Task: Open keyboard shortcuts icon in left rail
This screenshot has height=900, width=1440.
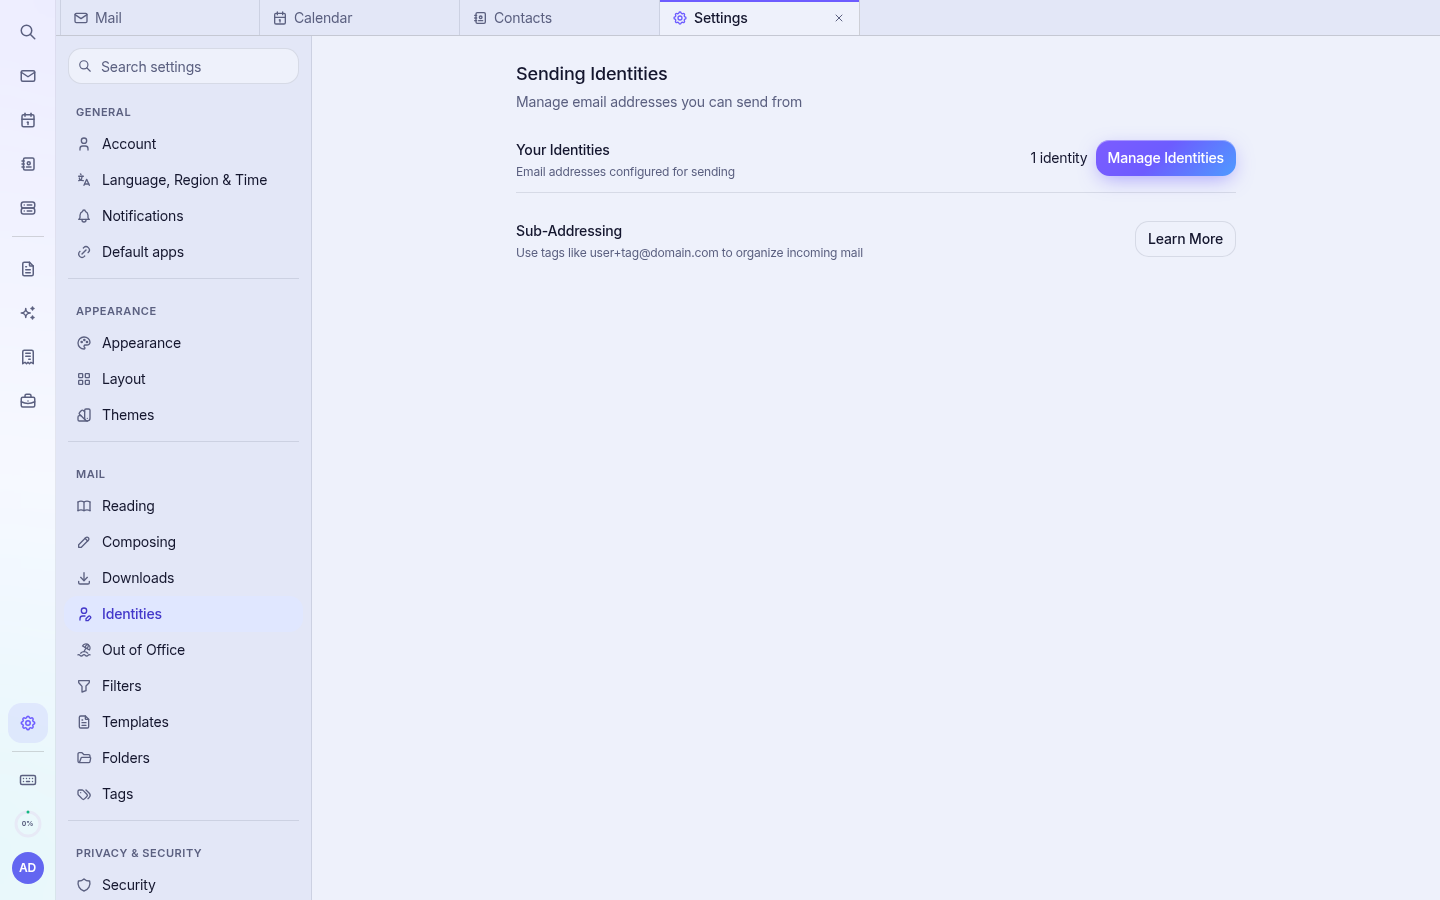Action: coord(28,780)
